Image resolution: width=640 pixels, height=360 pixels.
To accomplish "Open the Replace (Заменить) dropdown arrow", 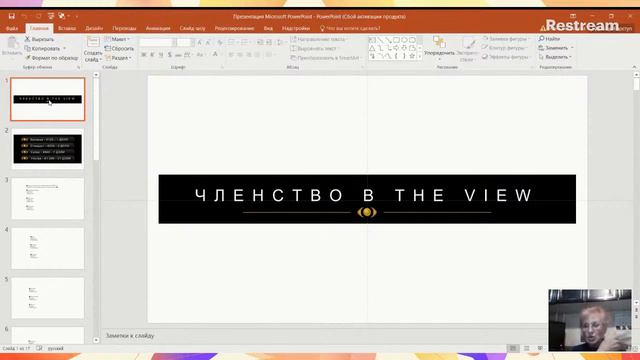I will click(x=572, y=48).
